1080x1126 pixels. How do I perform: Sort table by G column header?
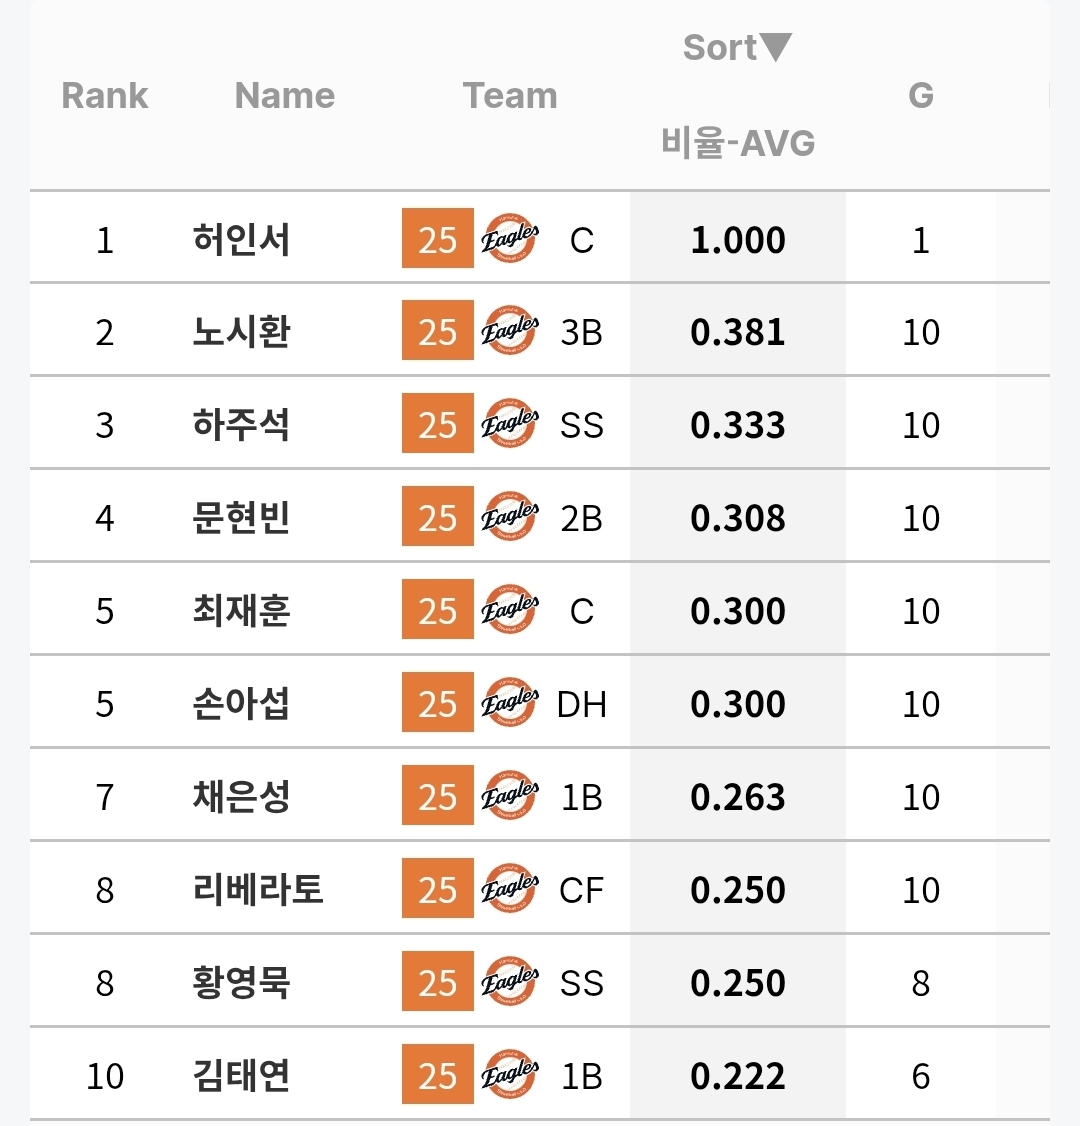[x=920, y=96]
